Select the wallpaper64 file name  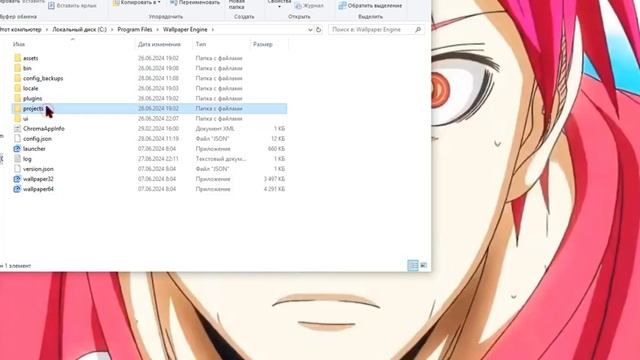(38, 189)
